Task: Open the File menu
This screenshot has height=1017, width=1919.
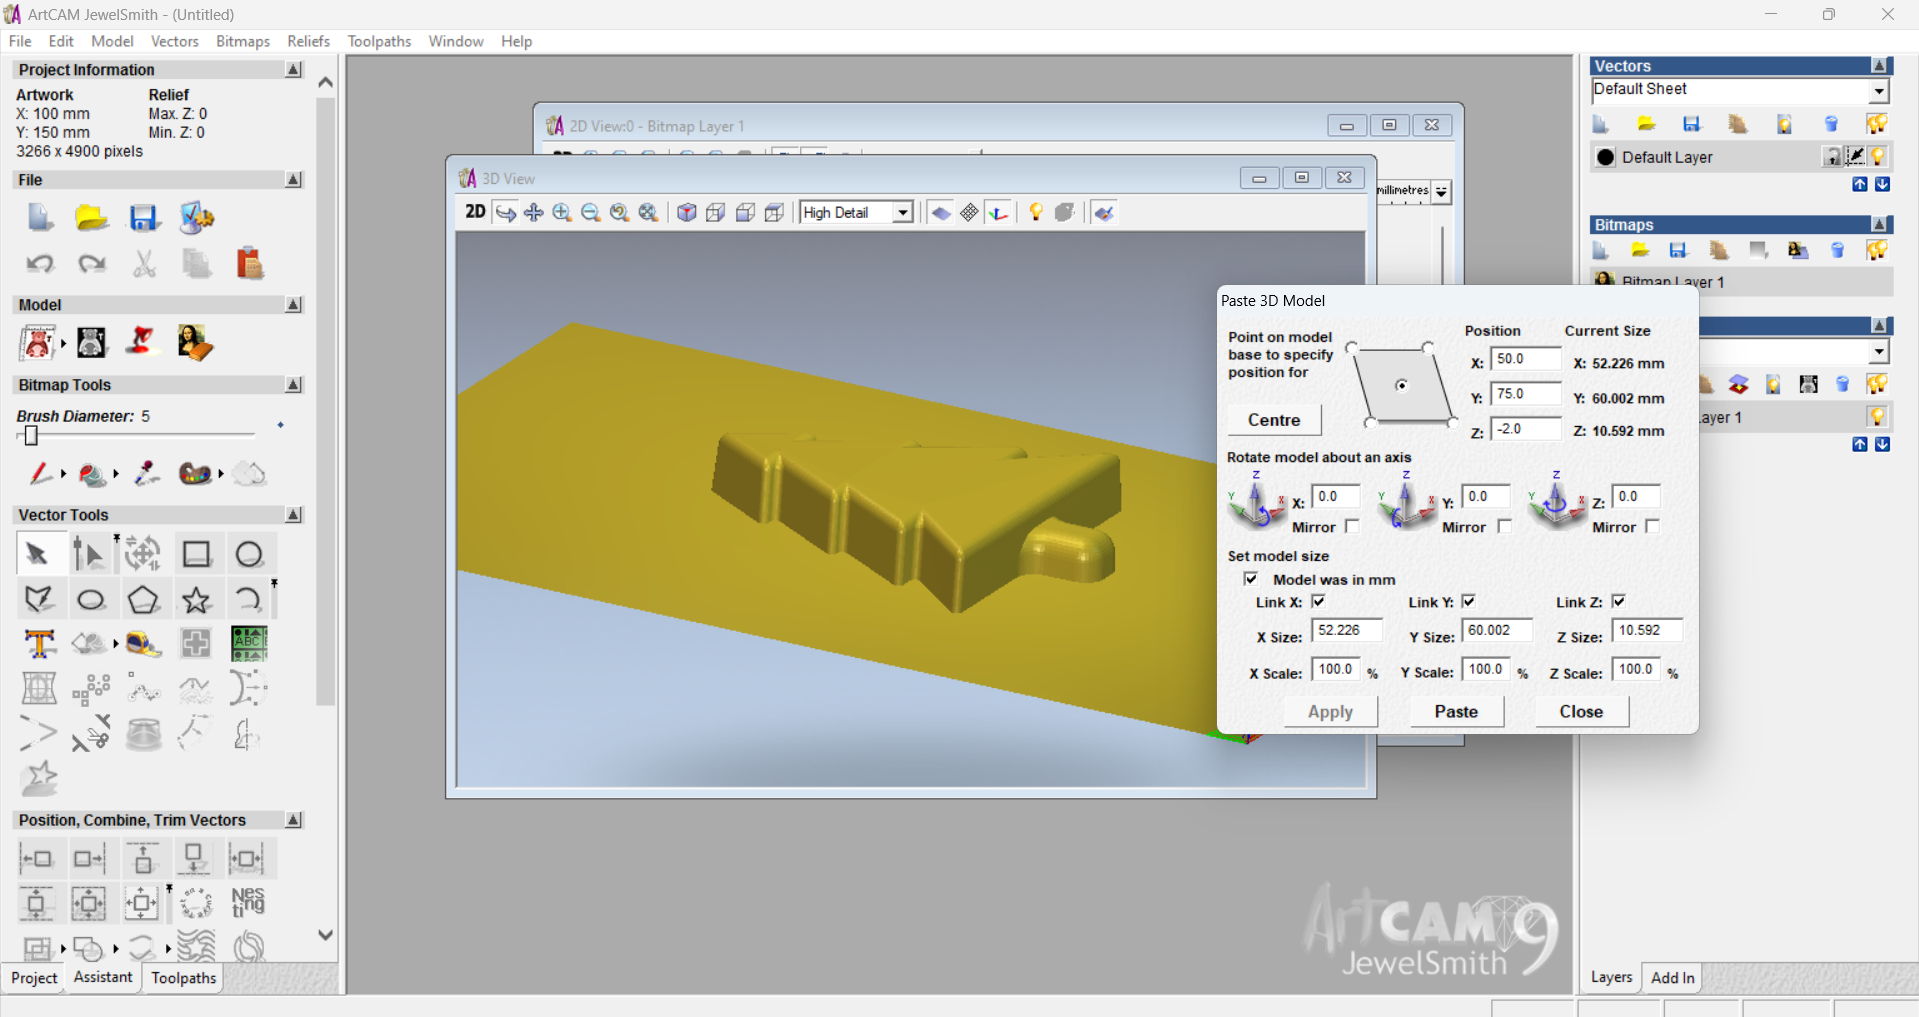Action: 20,41
